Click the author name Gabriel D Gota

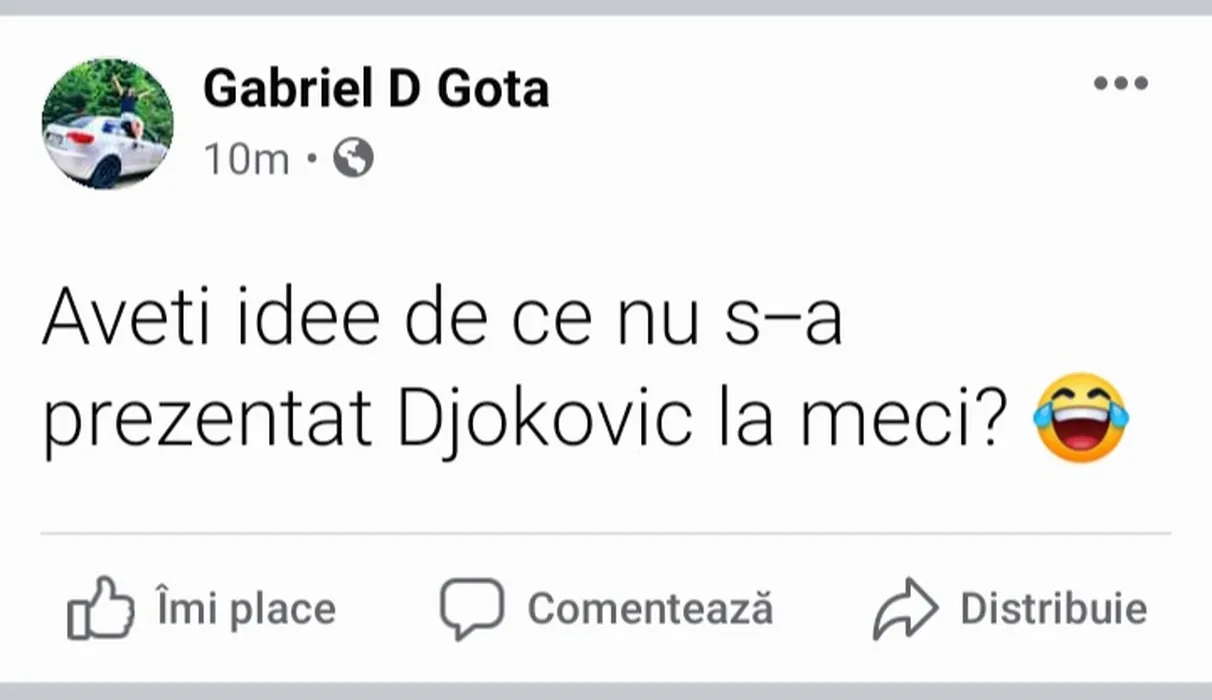pos(376,89)
